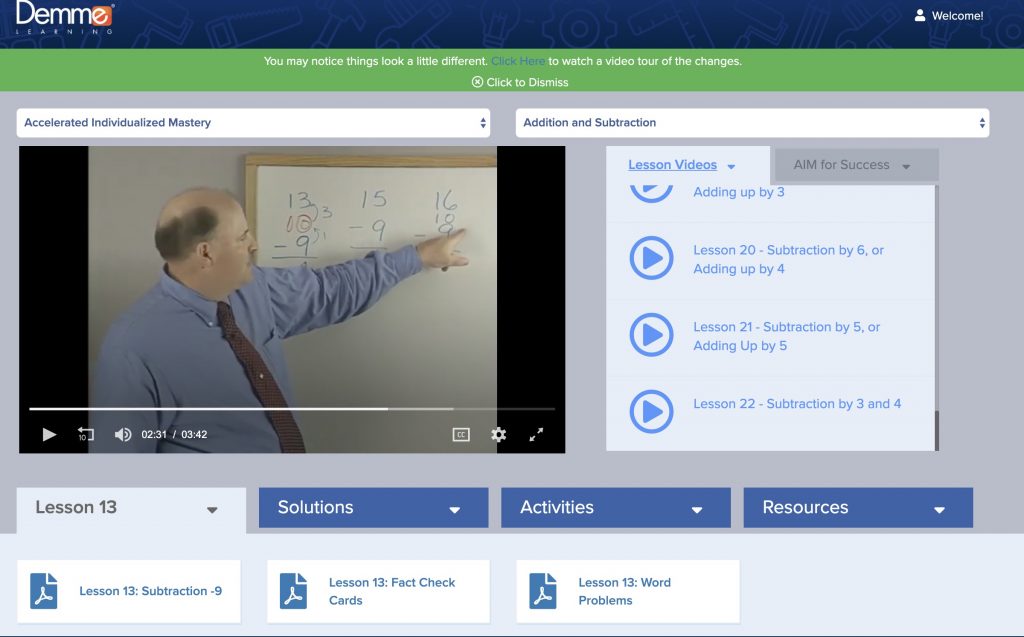Open the Lesson 13: Fact Check Cards PDF
Screen dimensions: 1024x637
point(294,591)
